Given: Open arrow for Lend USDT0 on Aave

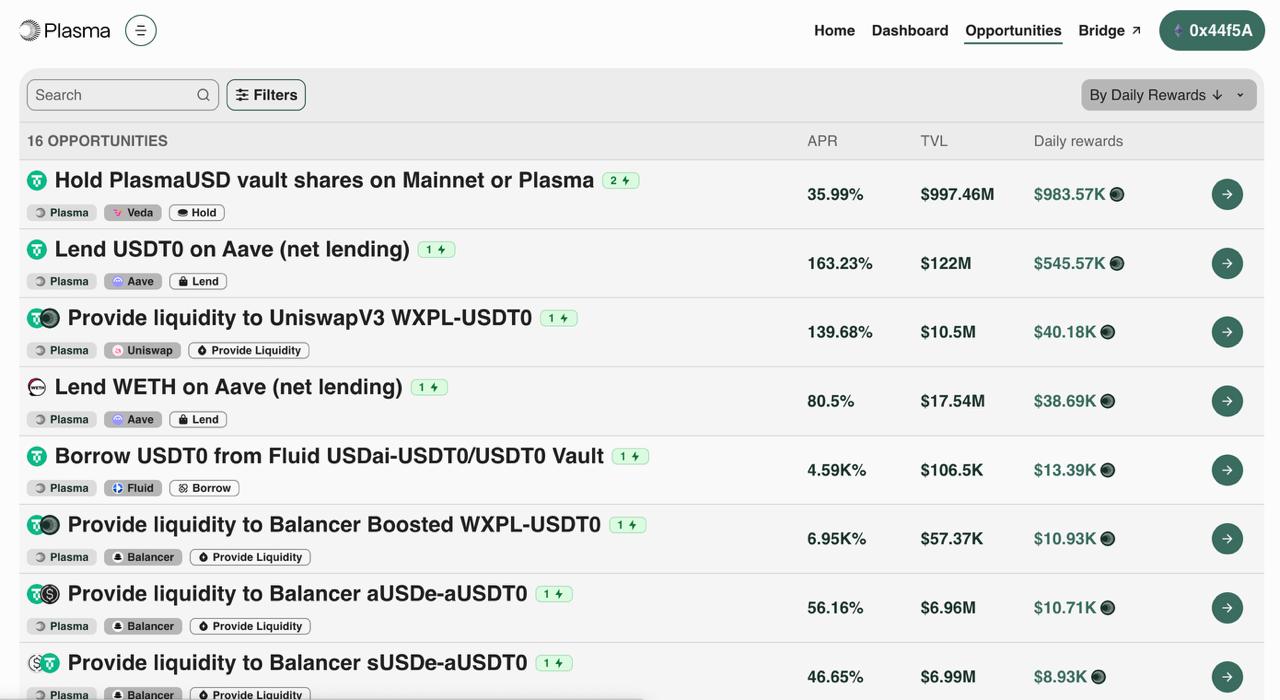Looking at the screenshot, I should coord(1227,263).
